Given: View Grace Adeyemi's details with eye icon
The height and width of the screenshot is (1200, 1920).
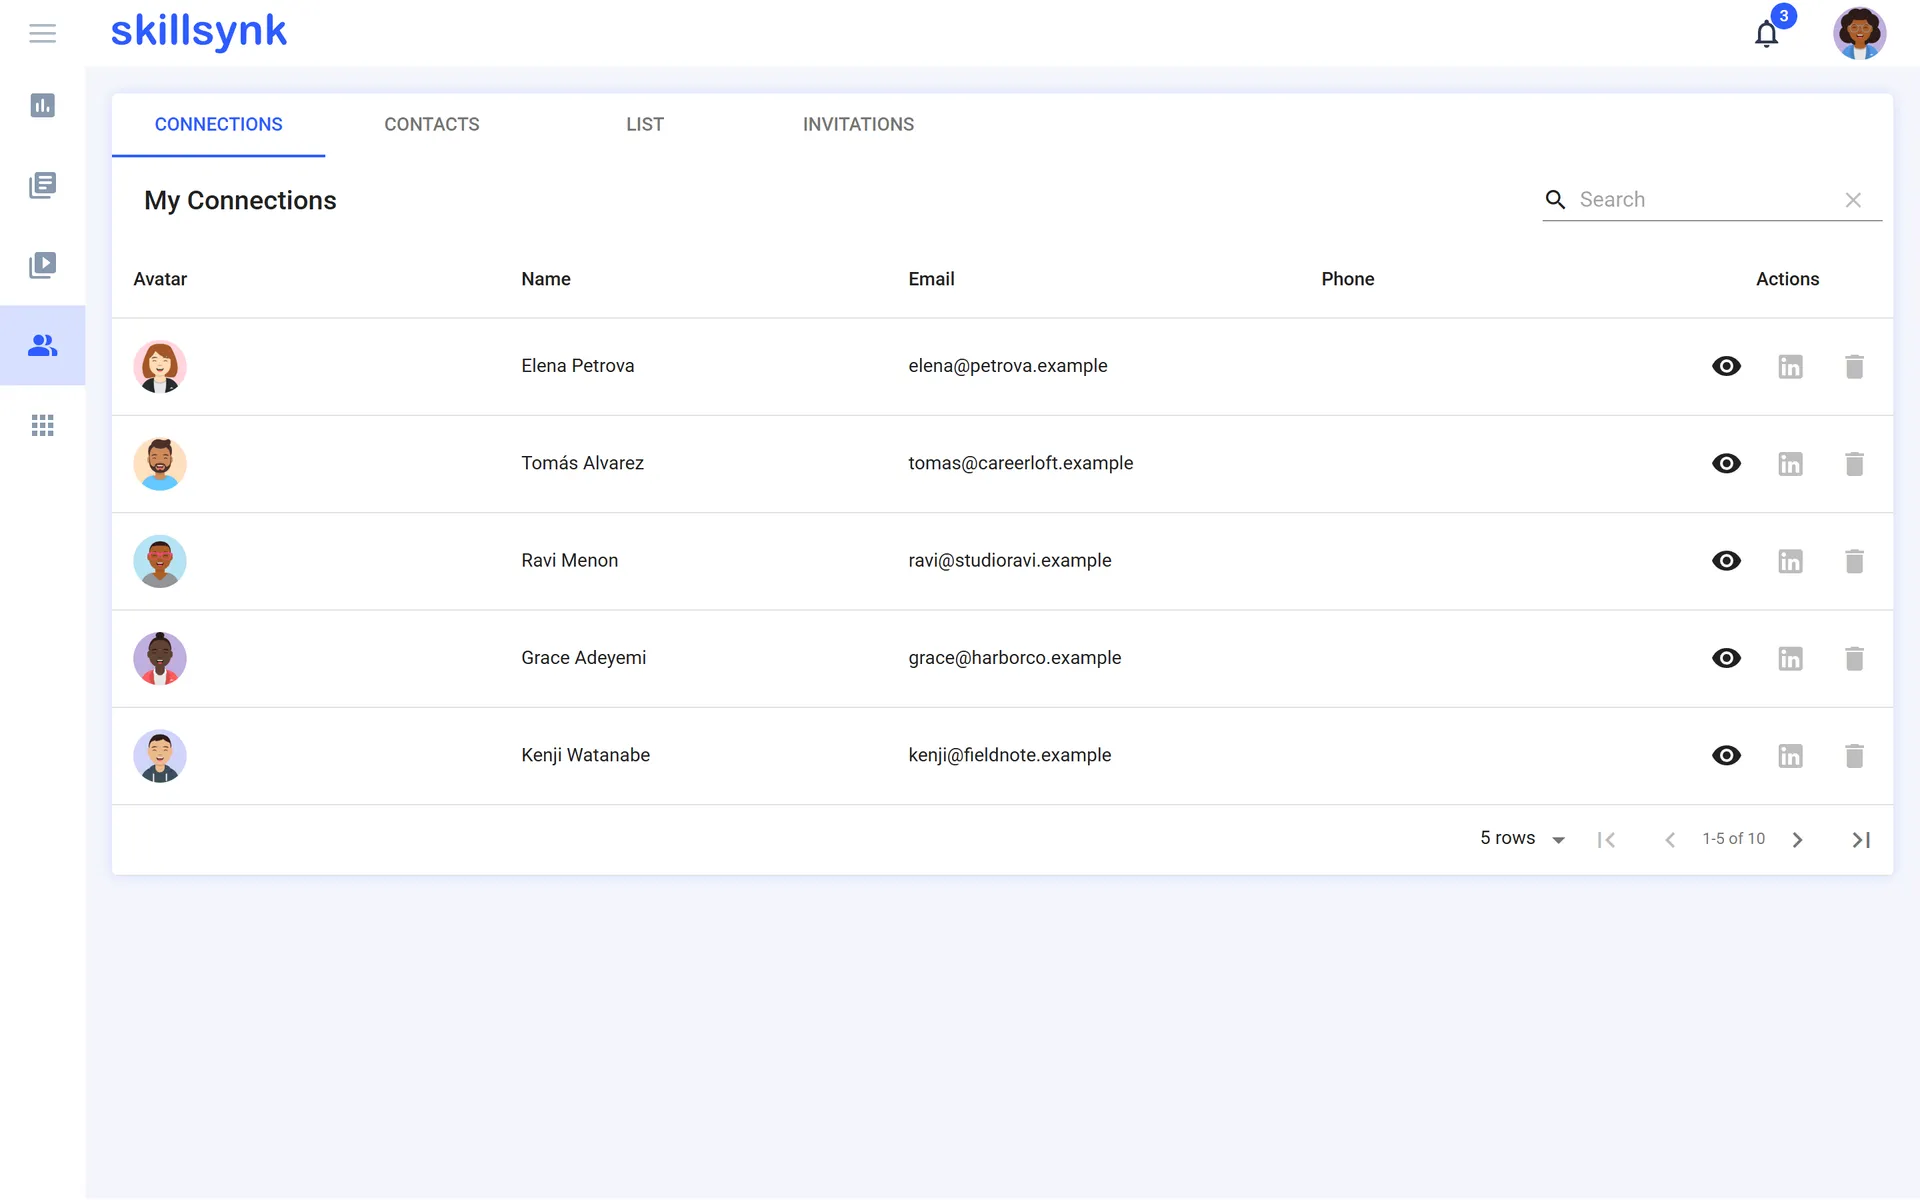Looking at the screenshot, I should 1726,658.
